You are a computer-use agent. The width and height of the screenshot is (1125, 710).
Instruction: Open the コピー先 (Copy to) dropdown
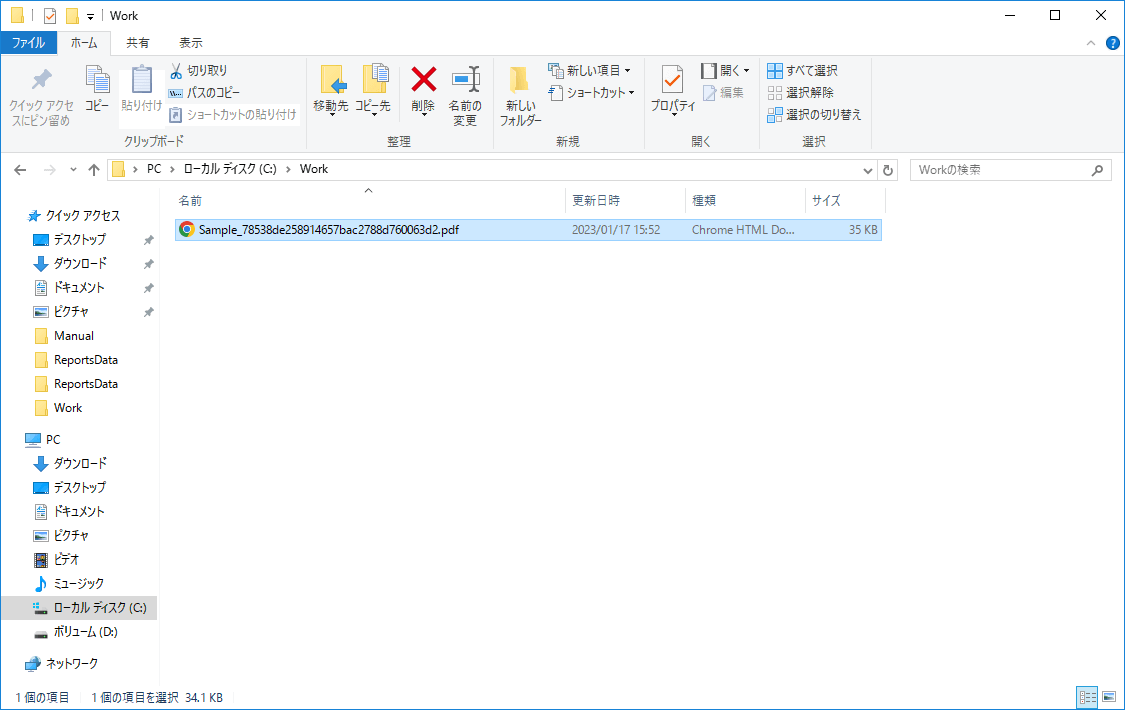pos(373,91)
